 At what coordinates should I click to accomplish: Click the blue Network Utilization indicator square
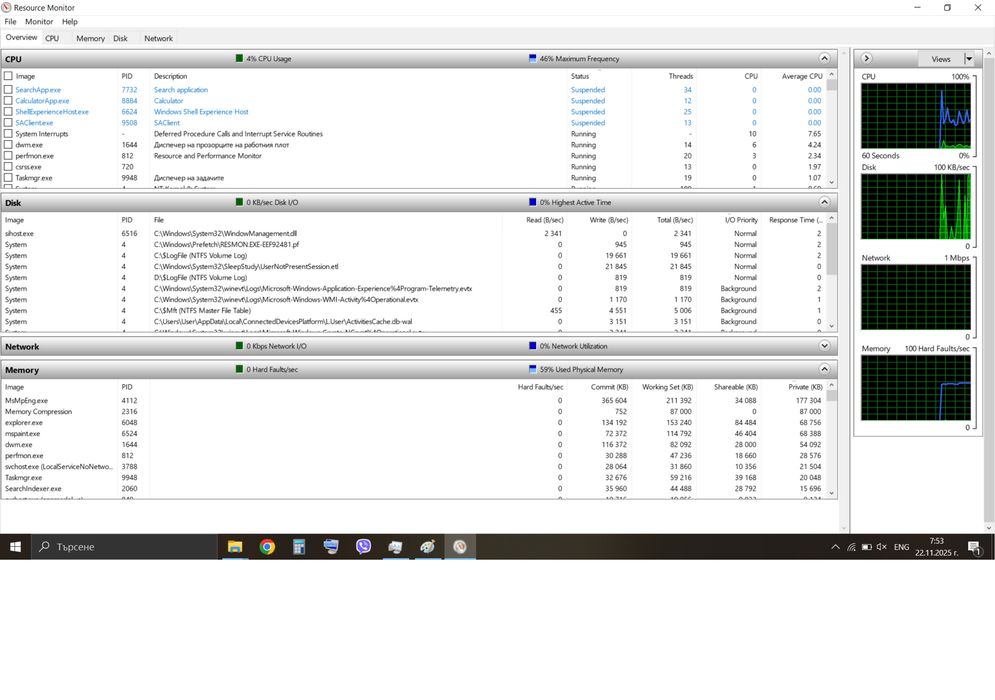click(x=532, y=346)
